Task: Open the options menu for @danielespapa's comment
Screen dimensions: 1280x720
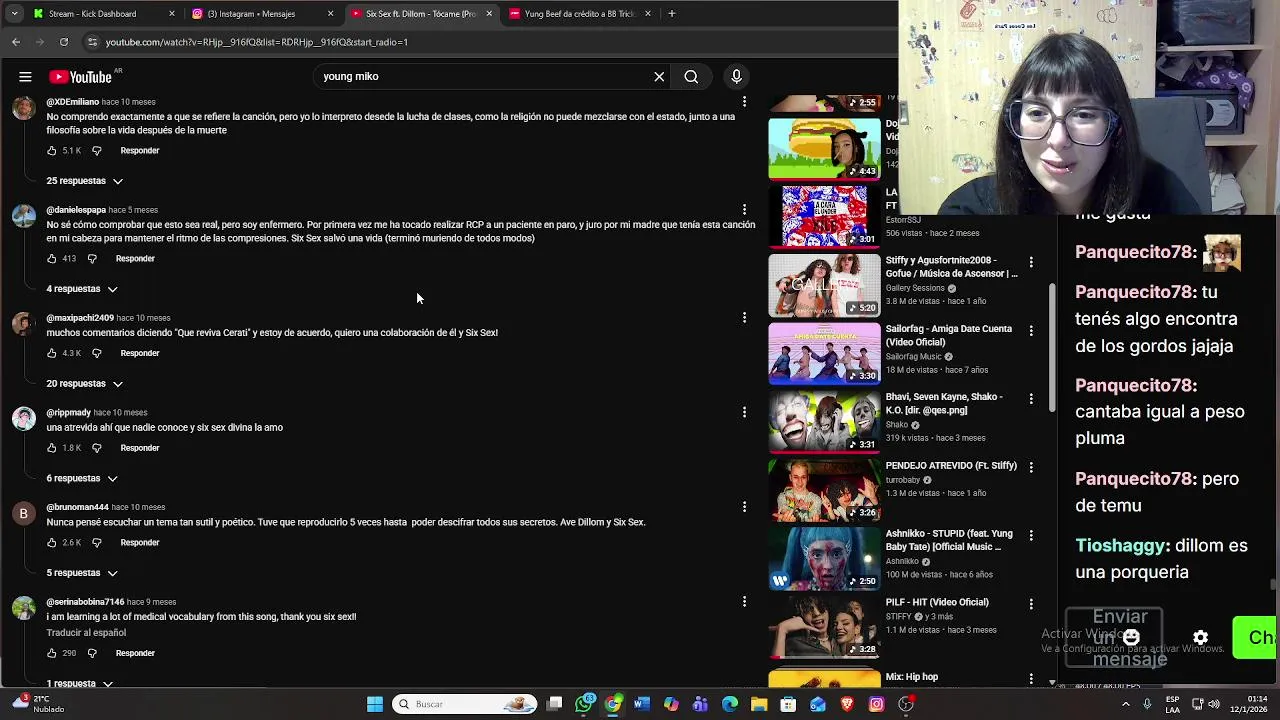Action: tap(744, 210)
